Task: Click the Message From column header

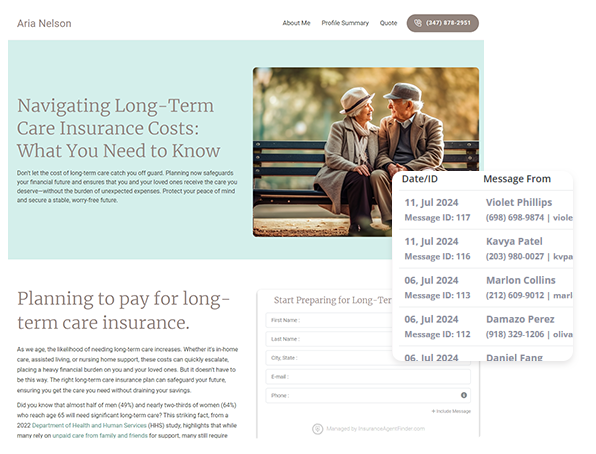Action: pyautogui.click(x=517, y=179)
